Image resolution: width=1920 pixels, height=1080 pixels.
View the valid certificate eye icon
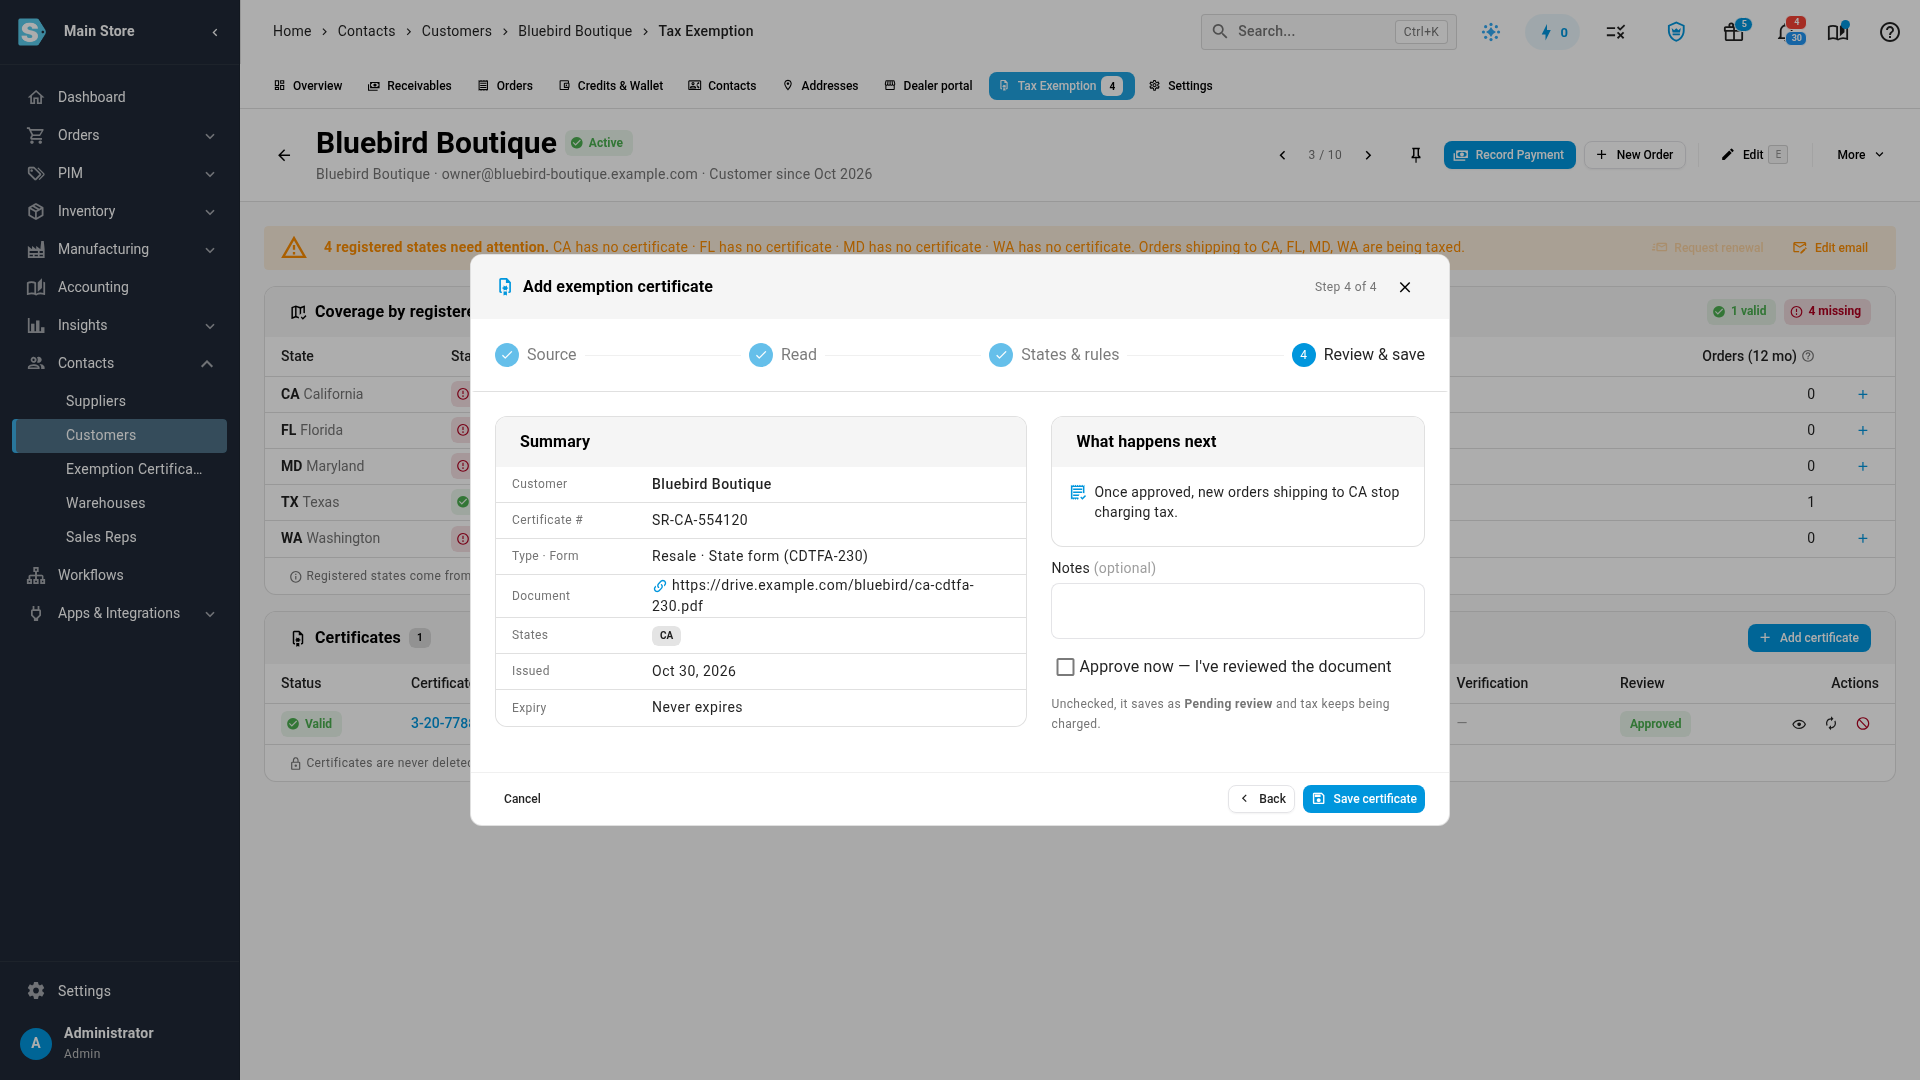click(x=1799, y=724)
